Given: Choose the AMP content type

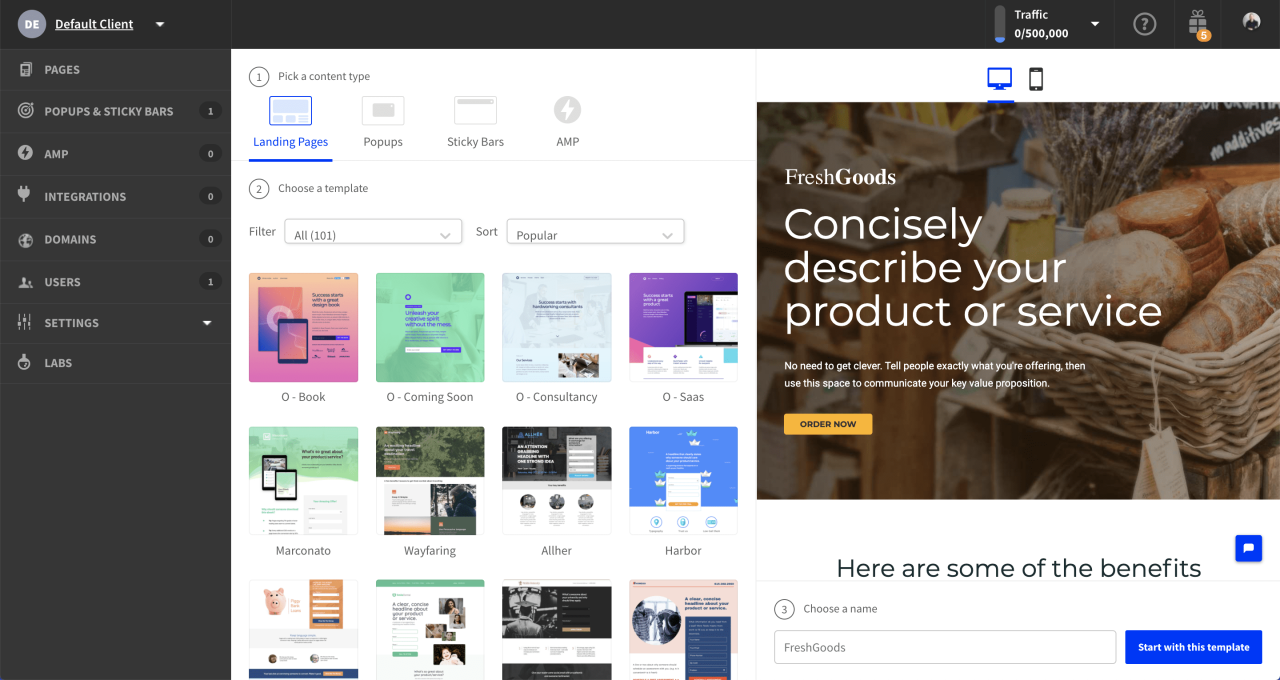Looking at the screenshot, I should [567, 120].
